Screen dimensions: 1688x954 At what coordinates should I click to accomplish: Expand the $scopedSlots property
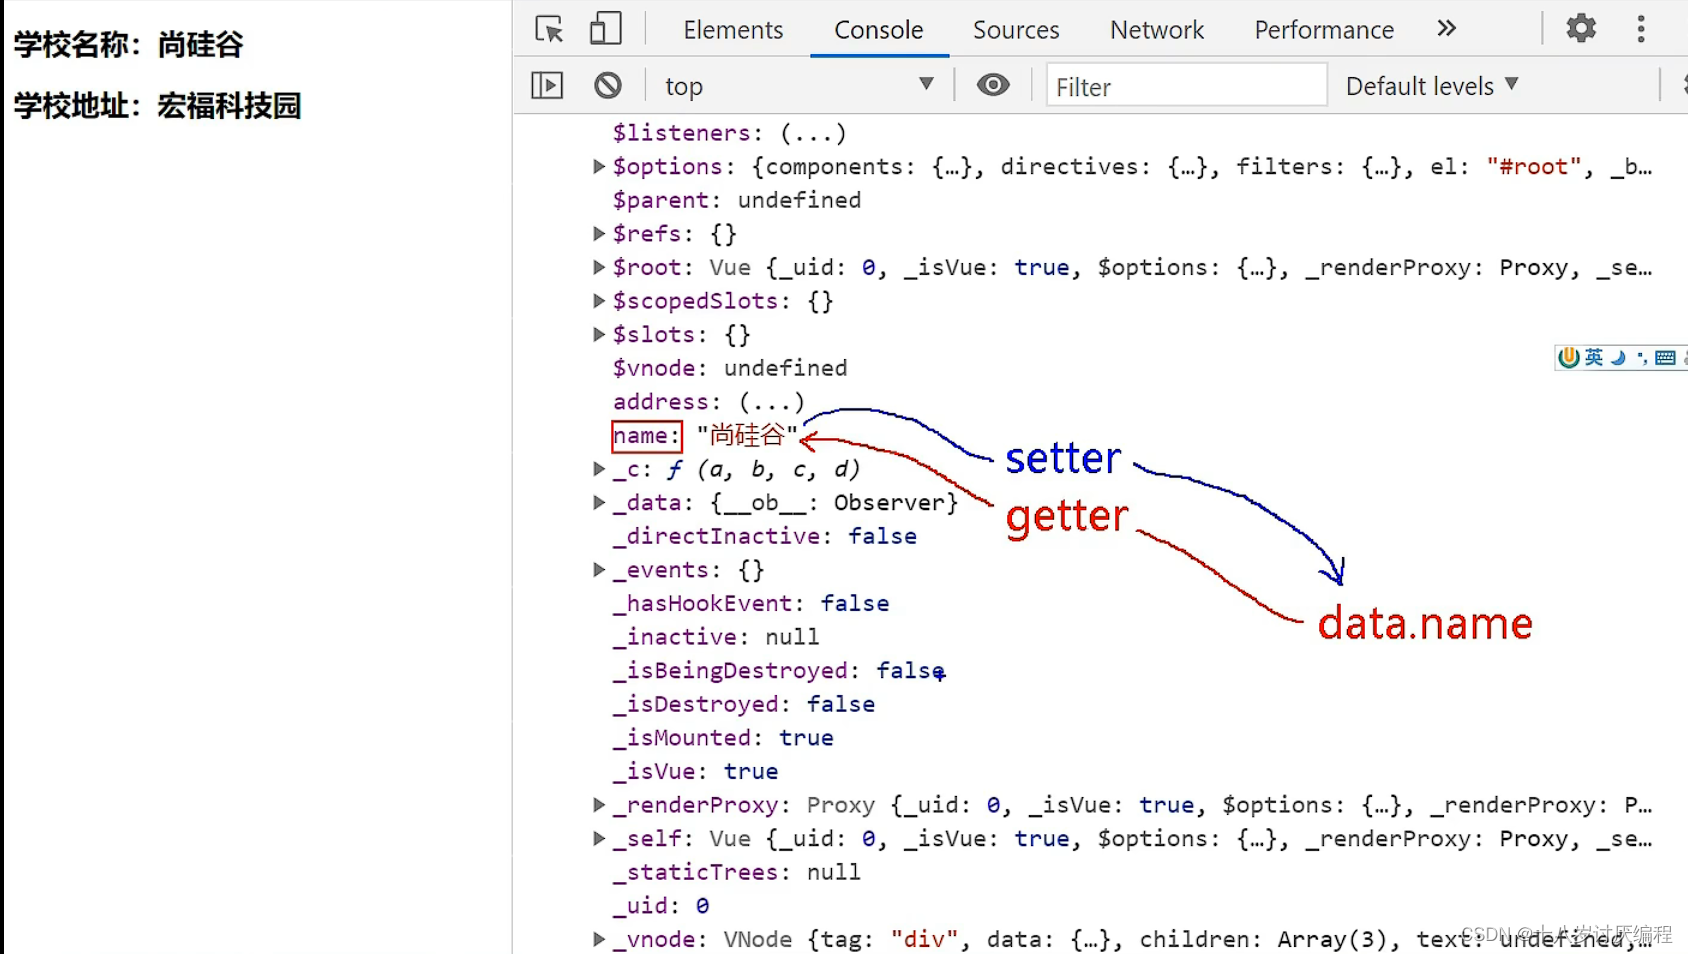tap(598, 300)
